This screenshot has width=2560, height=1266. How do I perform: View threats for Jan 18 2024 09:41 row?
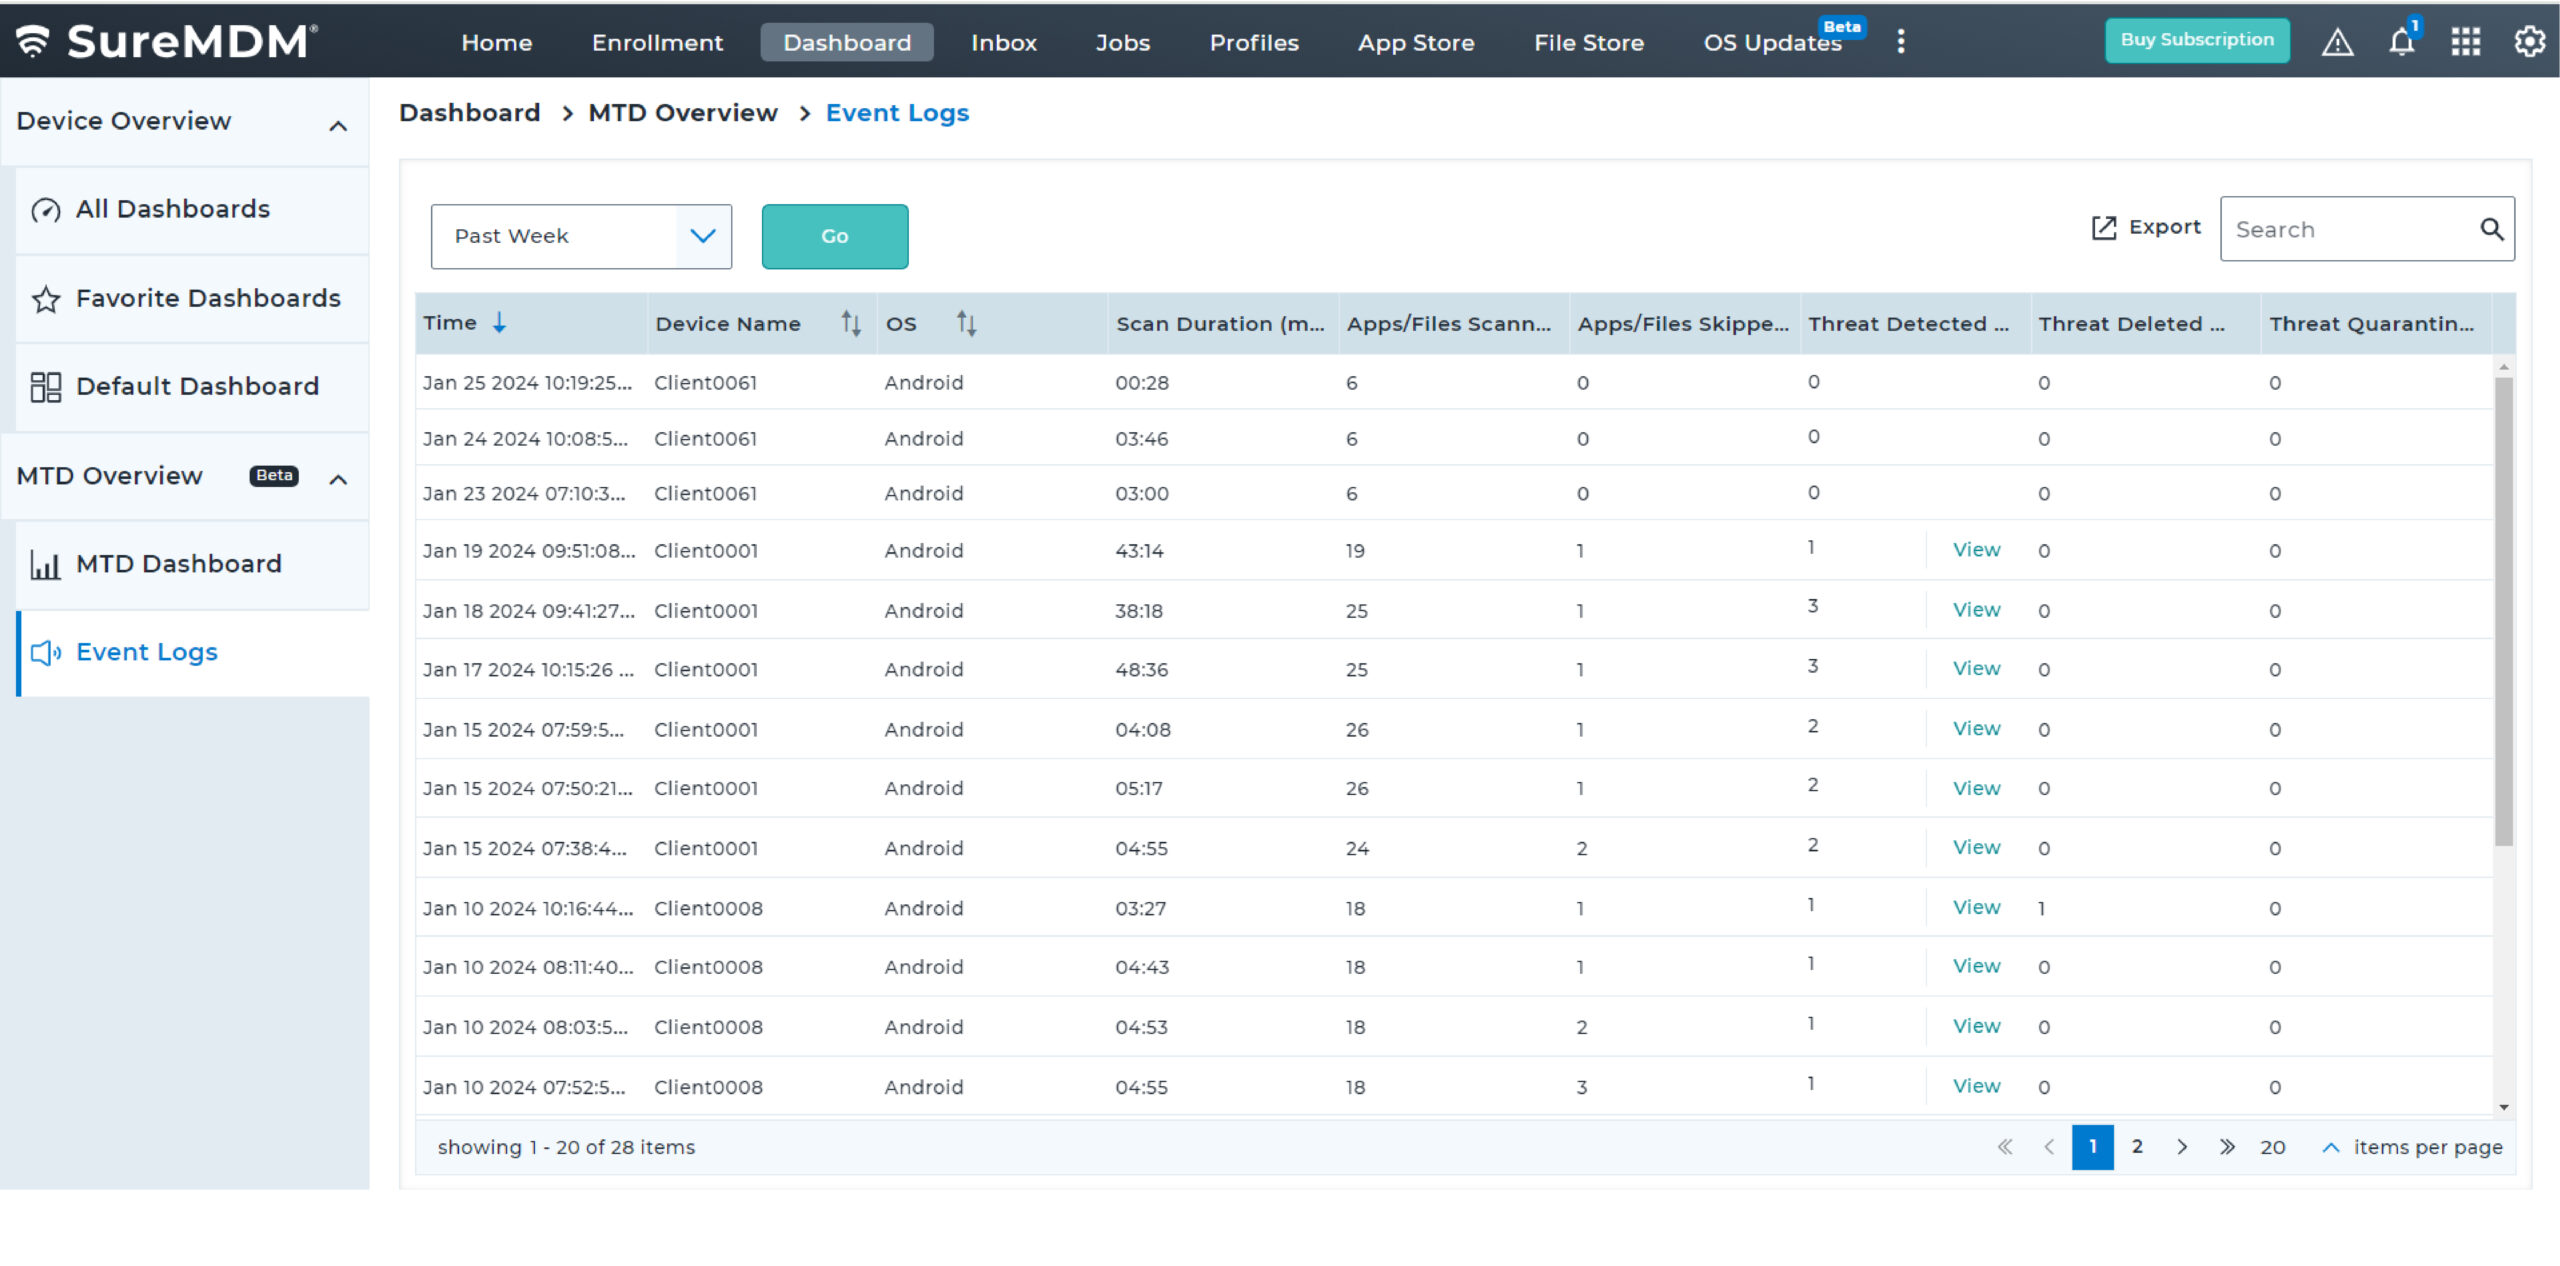click(x=1976, y=610)
